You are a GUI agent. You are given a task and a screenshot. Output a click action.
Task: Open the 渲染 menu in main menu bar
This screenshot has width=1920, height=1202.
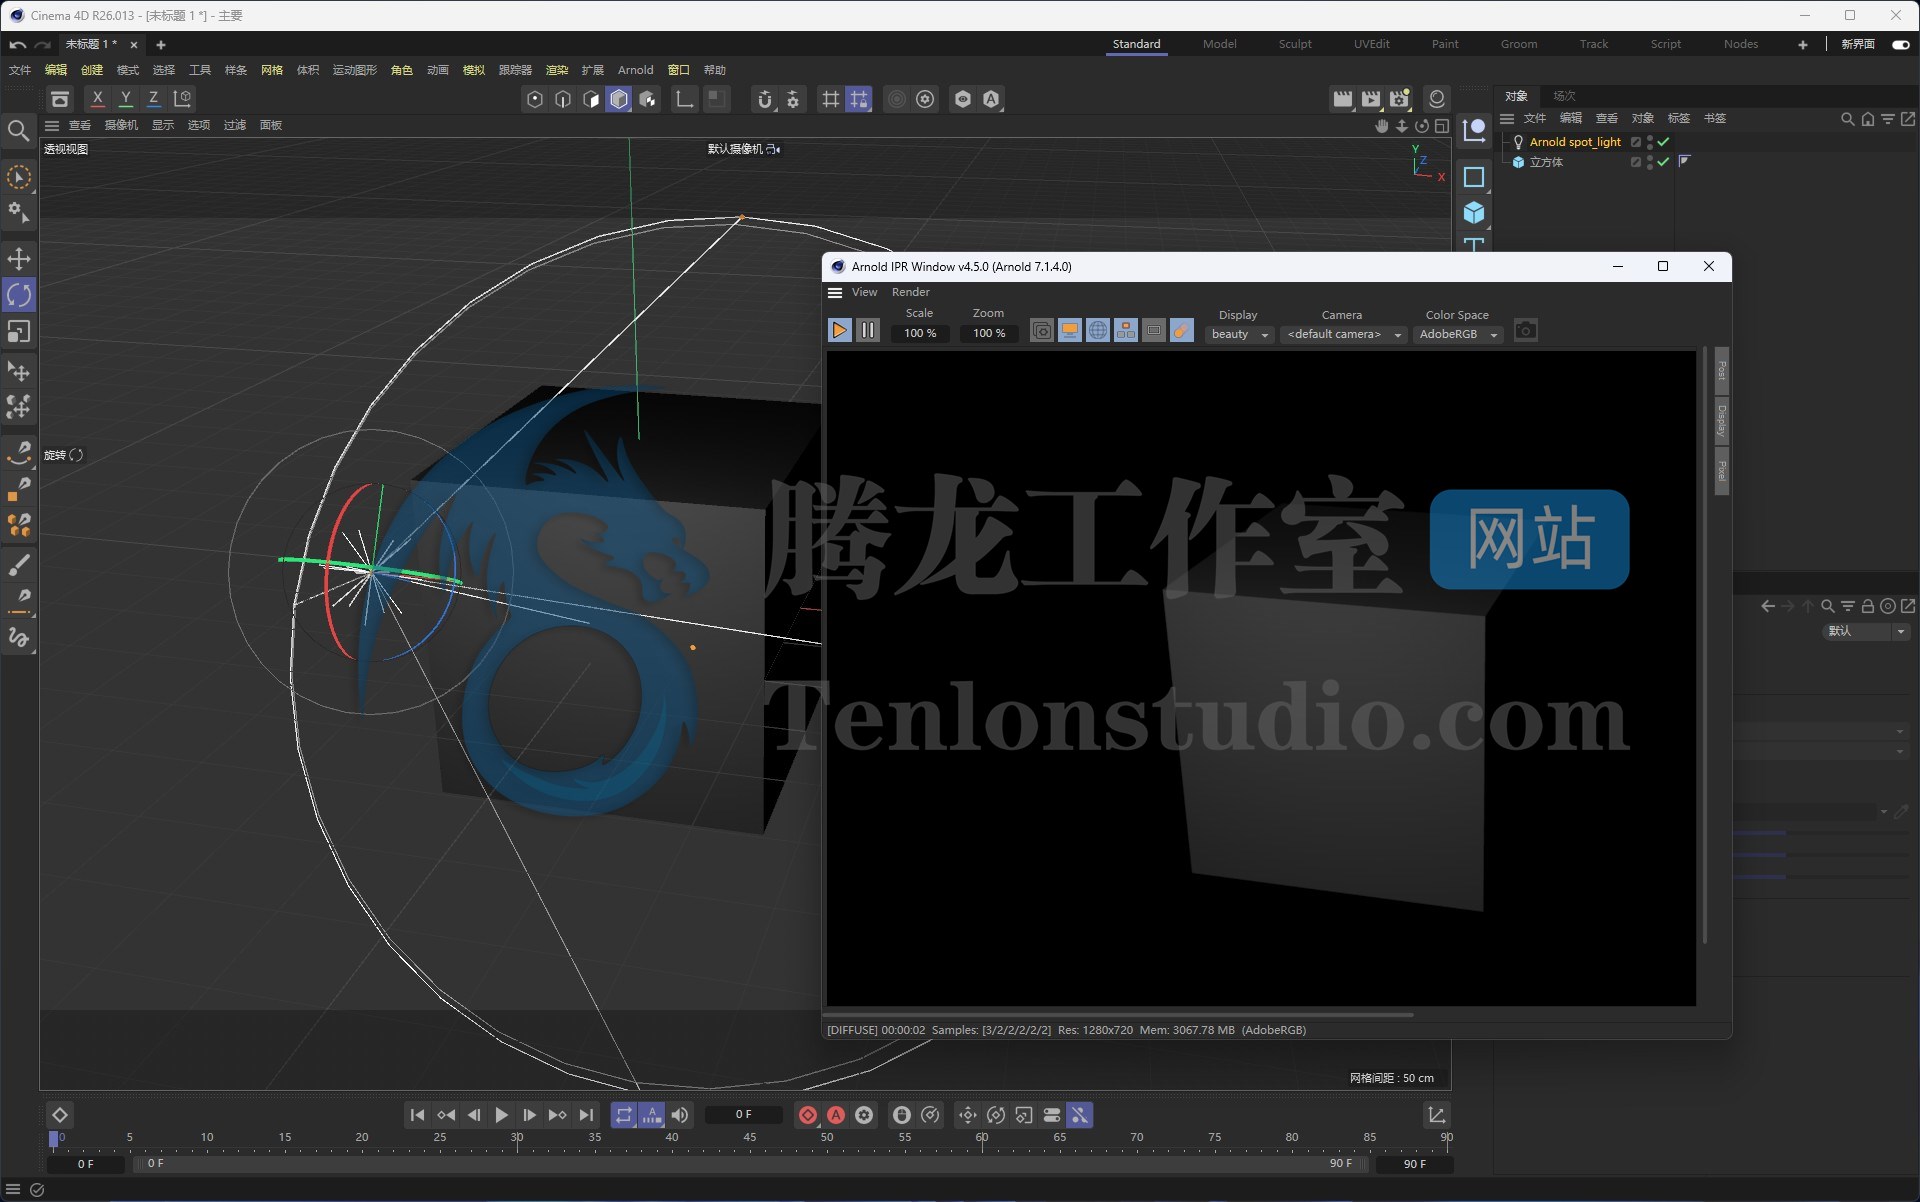[x=556, y=70]
